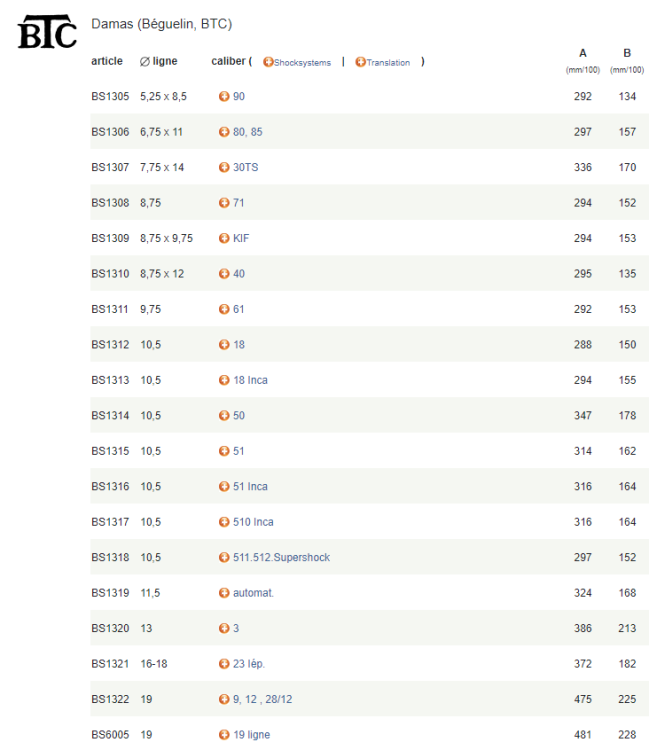
Task: Select article number BS1305
Action: [110, 96]
